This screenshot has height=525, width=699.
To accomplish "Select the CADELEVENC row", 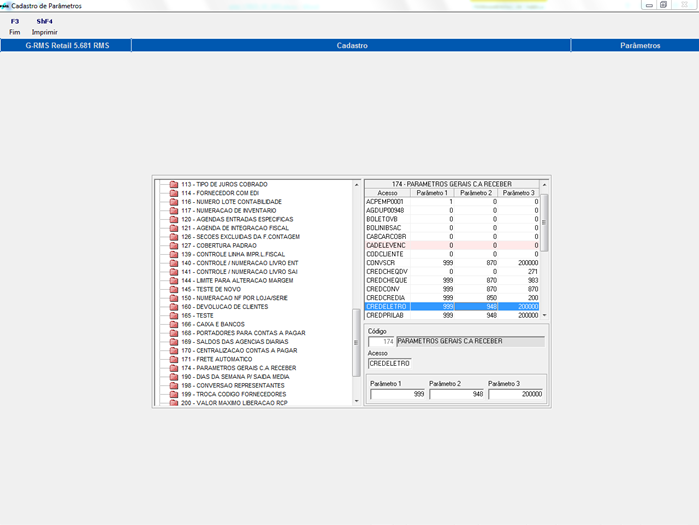I will point(452,246).
